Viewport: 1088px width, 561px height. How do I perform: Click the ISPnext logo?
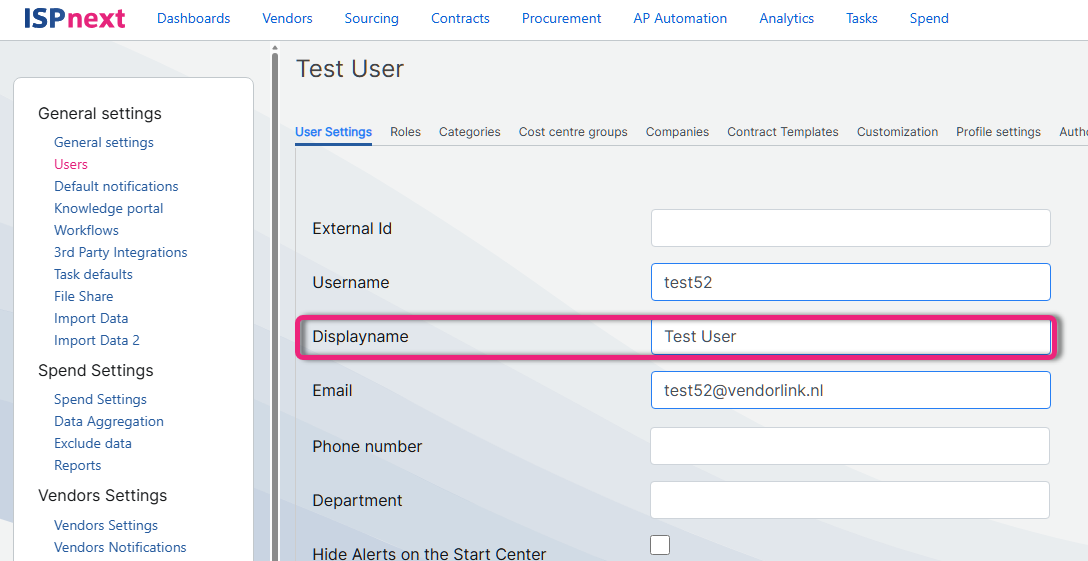(74, 18)
